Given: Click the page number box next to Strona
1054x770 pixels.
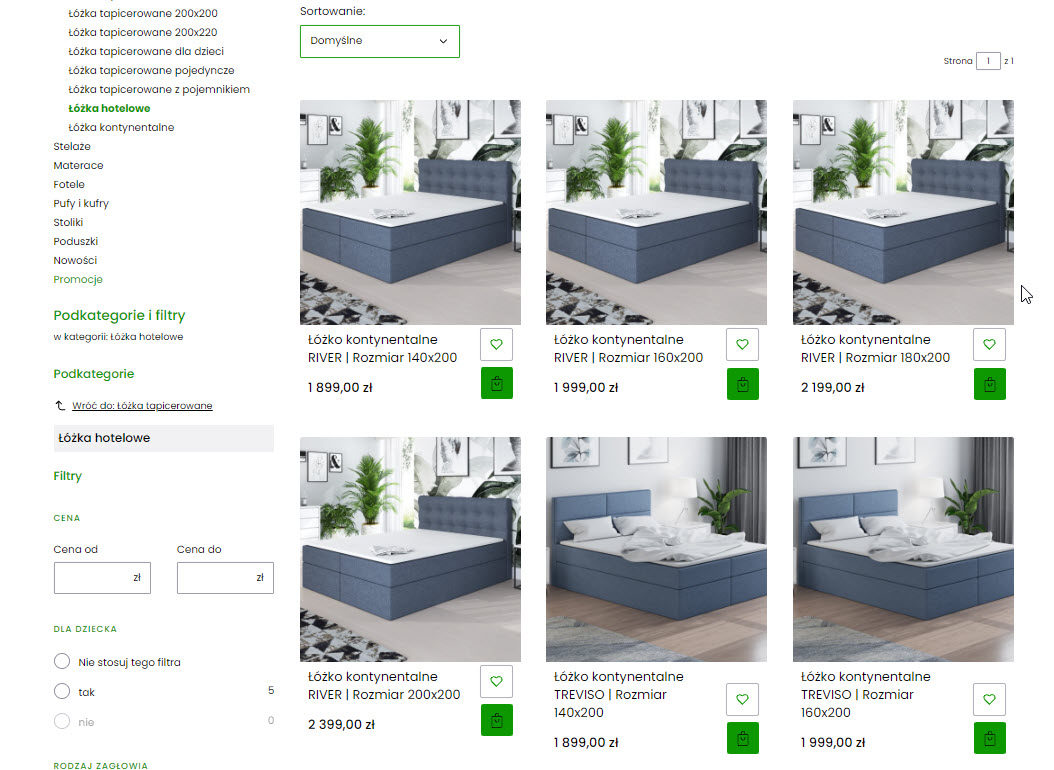Looking at the screenshot, I should click(988, 60).
